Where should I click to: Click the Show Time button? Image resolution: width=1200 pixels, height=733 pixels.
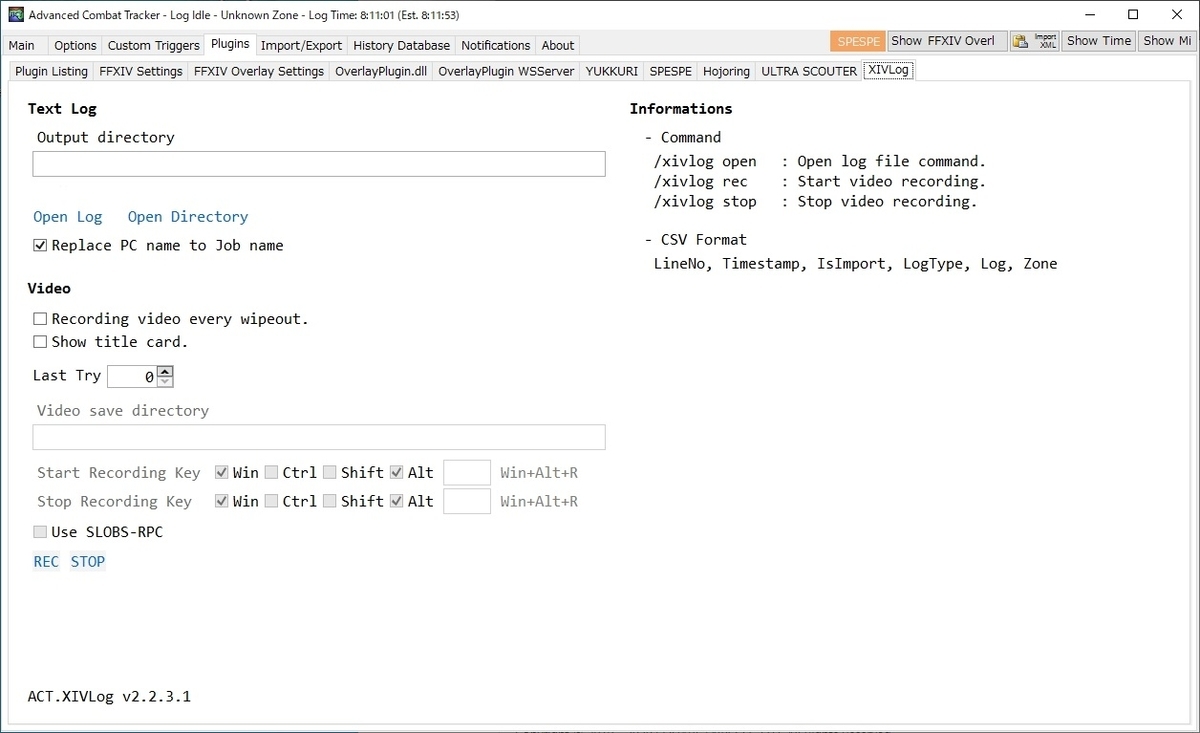click(1098, 41)
